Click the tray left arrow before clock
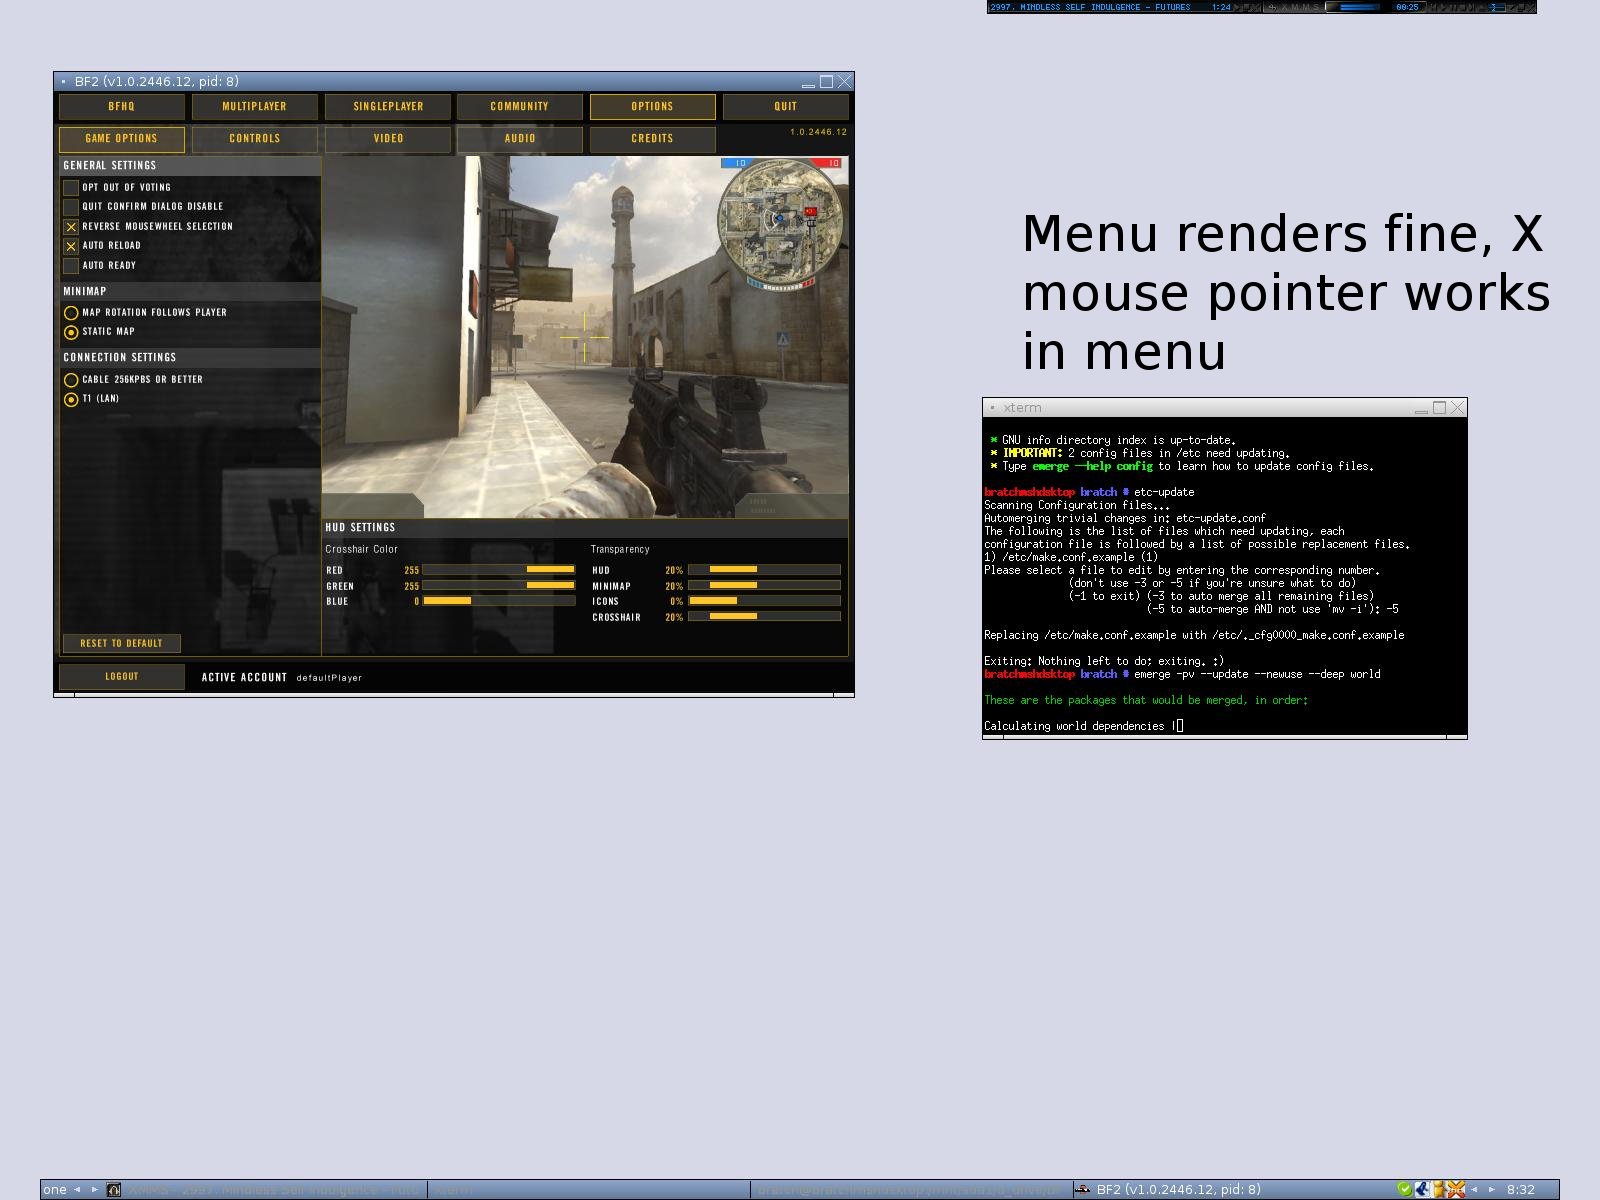 point(1474,1190)
